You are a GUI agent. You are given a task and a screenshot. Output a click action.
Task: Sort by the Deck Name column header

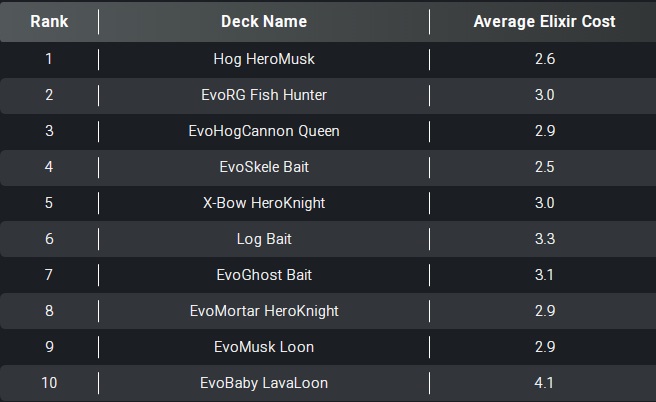coord(264,22)
